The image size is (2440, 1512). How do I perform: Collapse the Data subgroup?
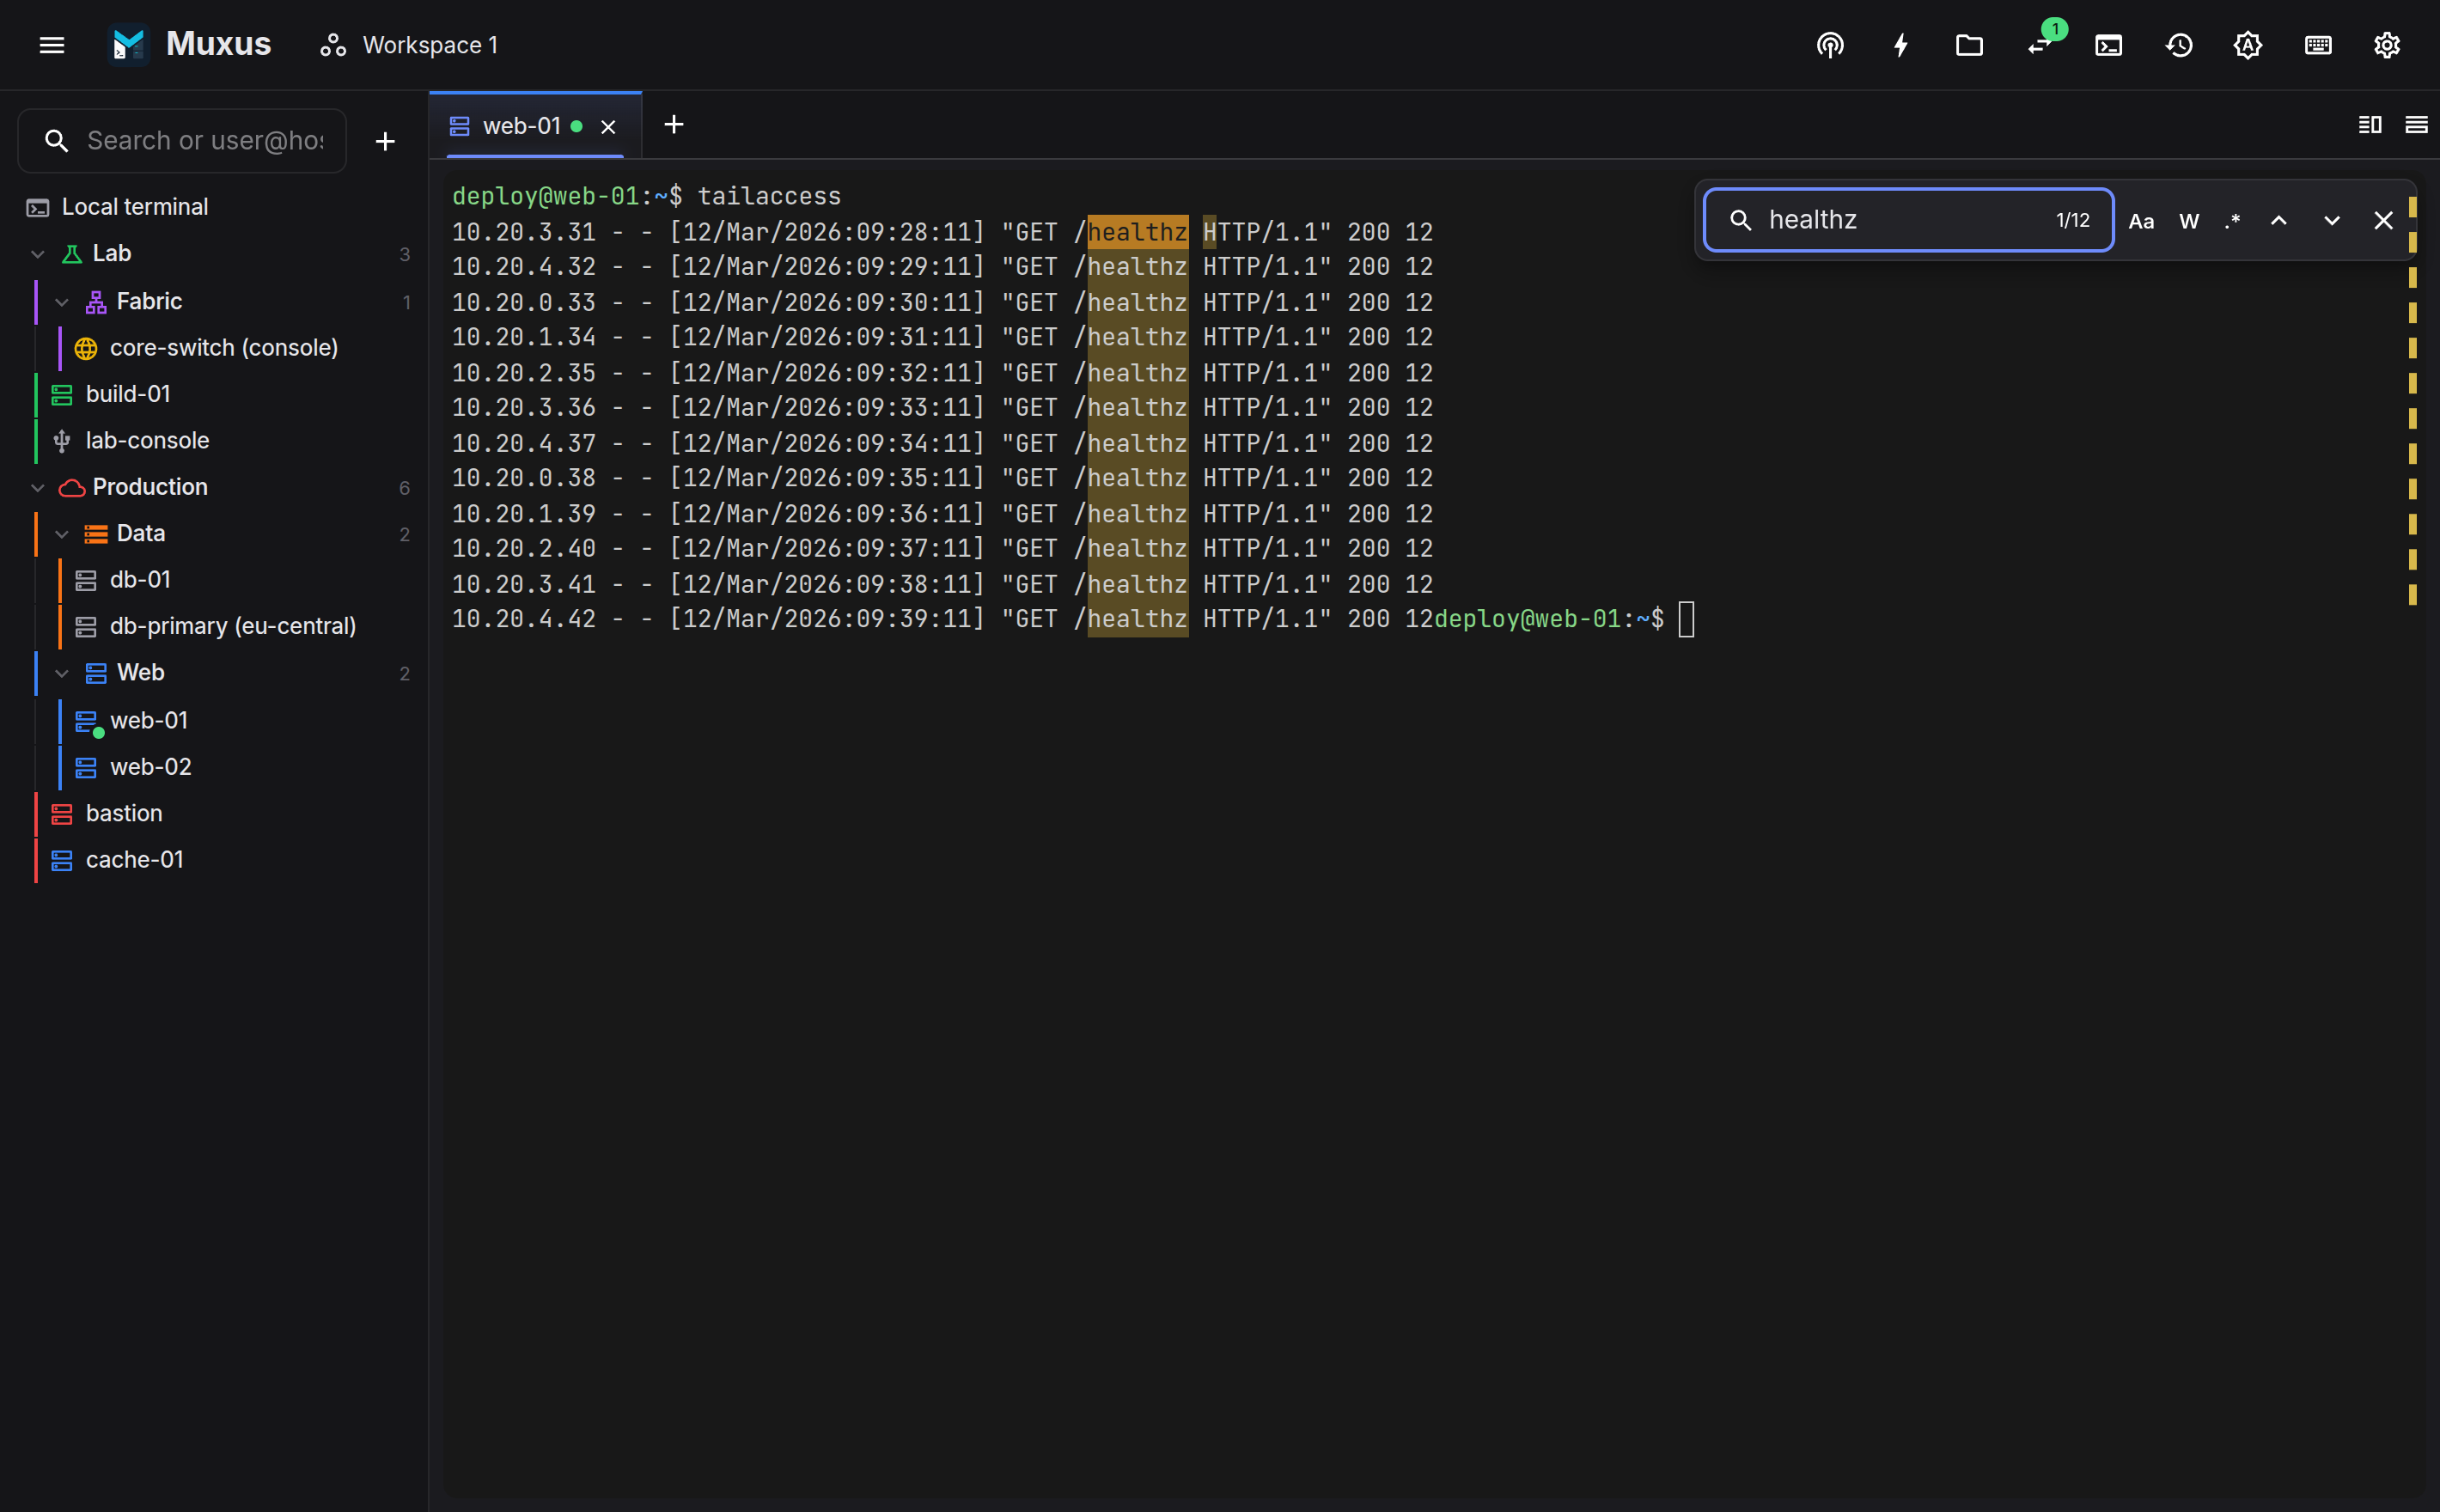pos(62,534)
